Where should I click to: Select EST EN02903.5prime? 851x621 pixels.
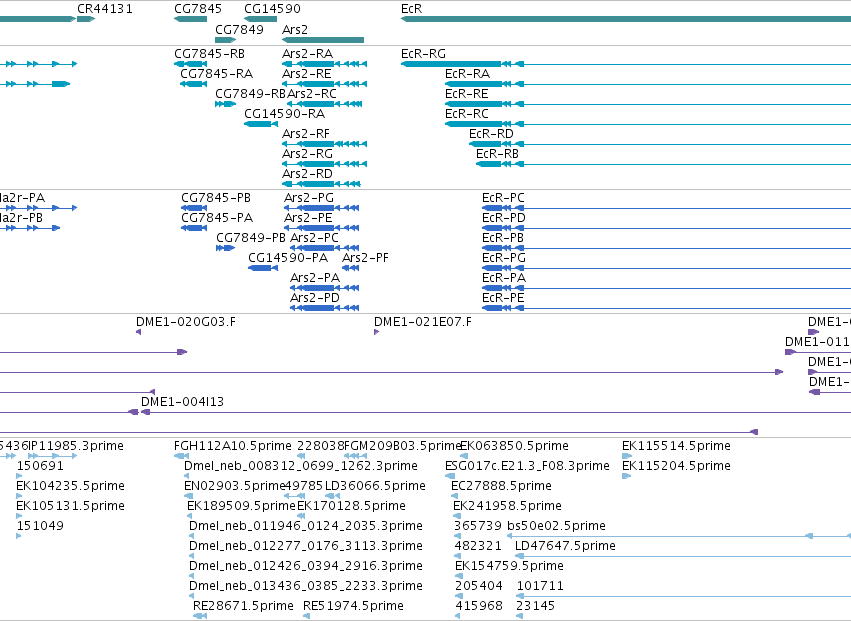pyautogui.click(x=235, y=486)
